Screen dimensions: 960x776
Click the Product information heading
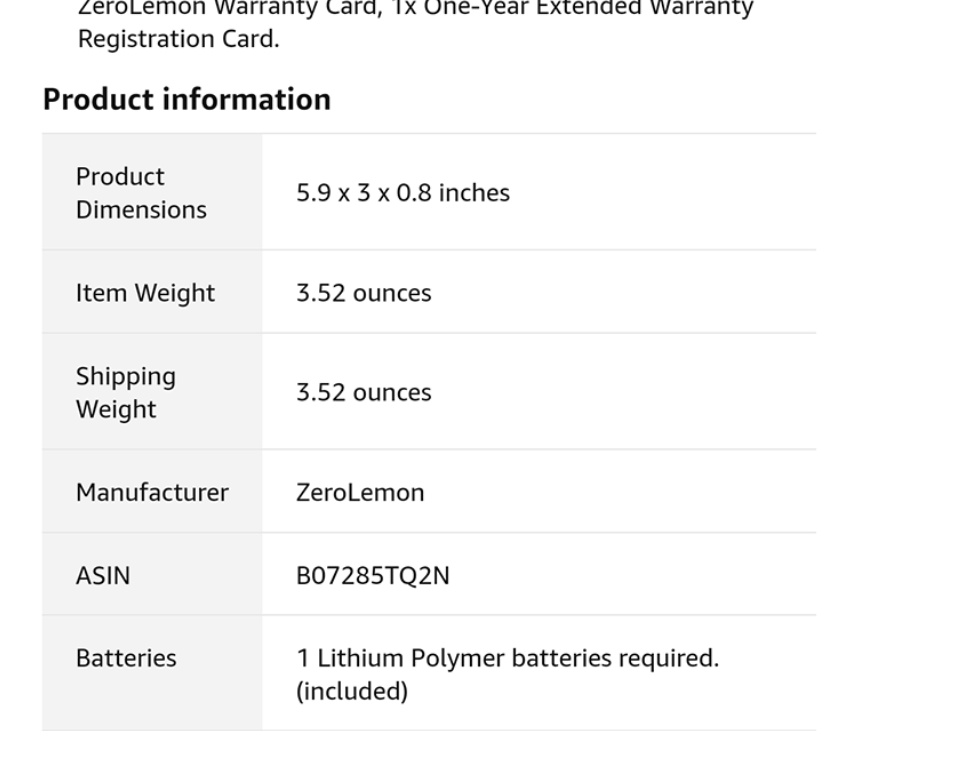coord(186,100)
